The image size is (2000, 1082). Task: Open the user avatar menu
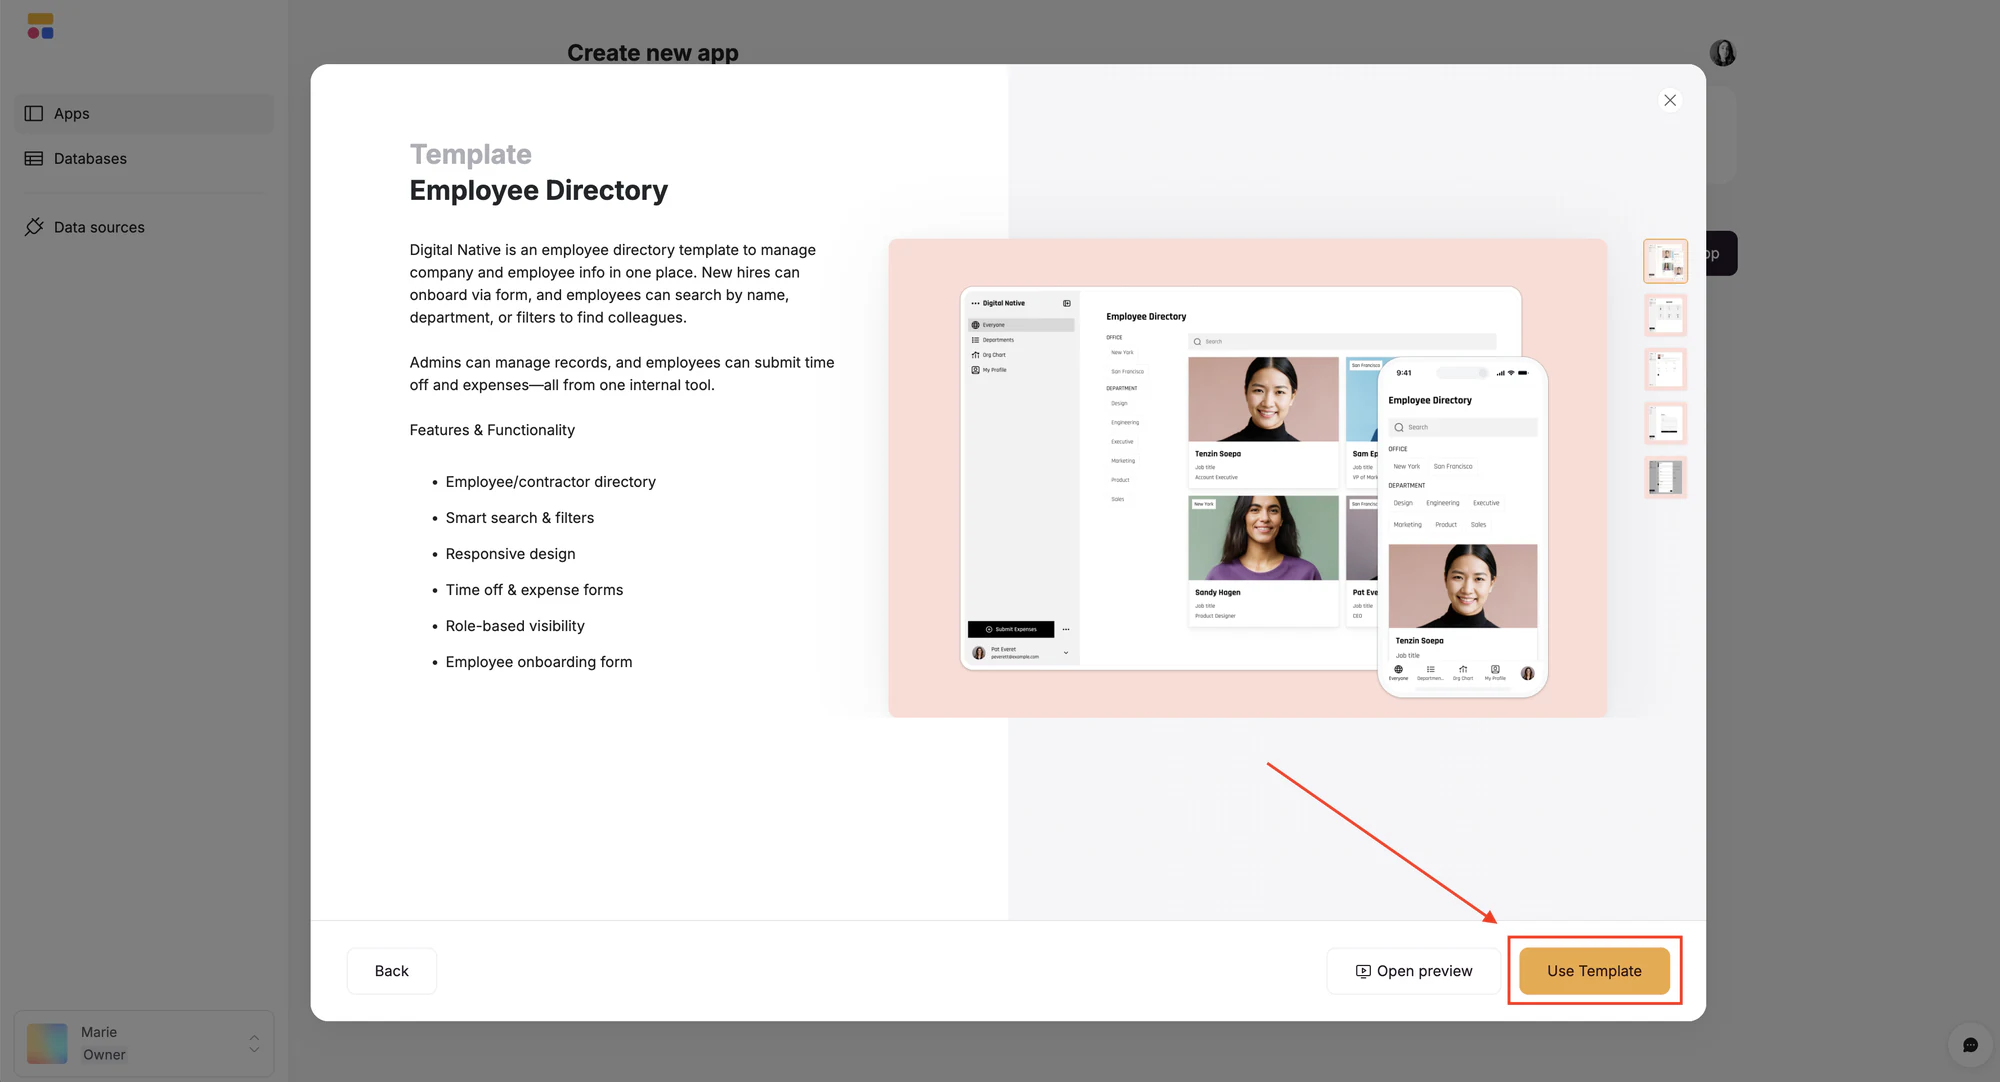coord(1722,52)
